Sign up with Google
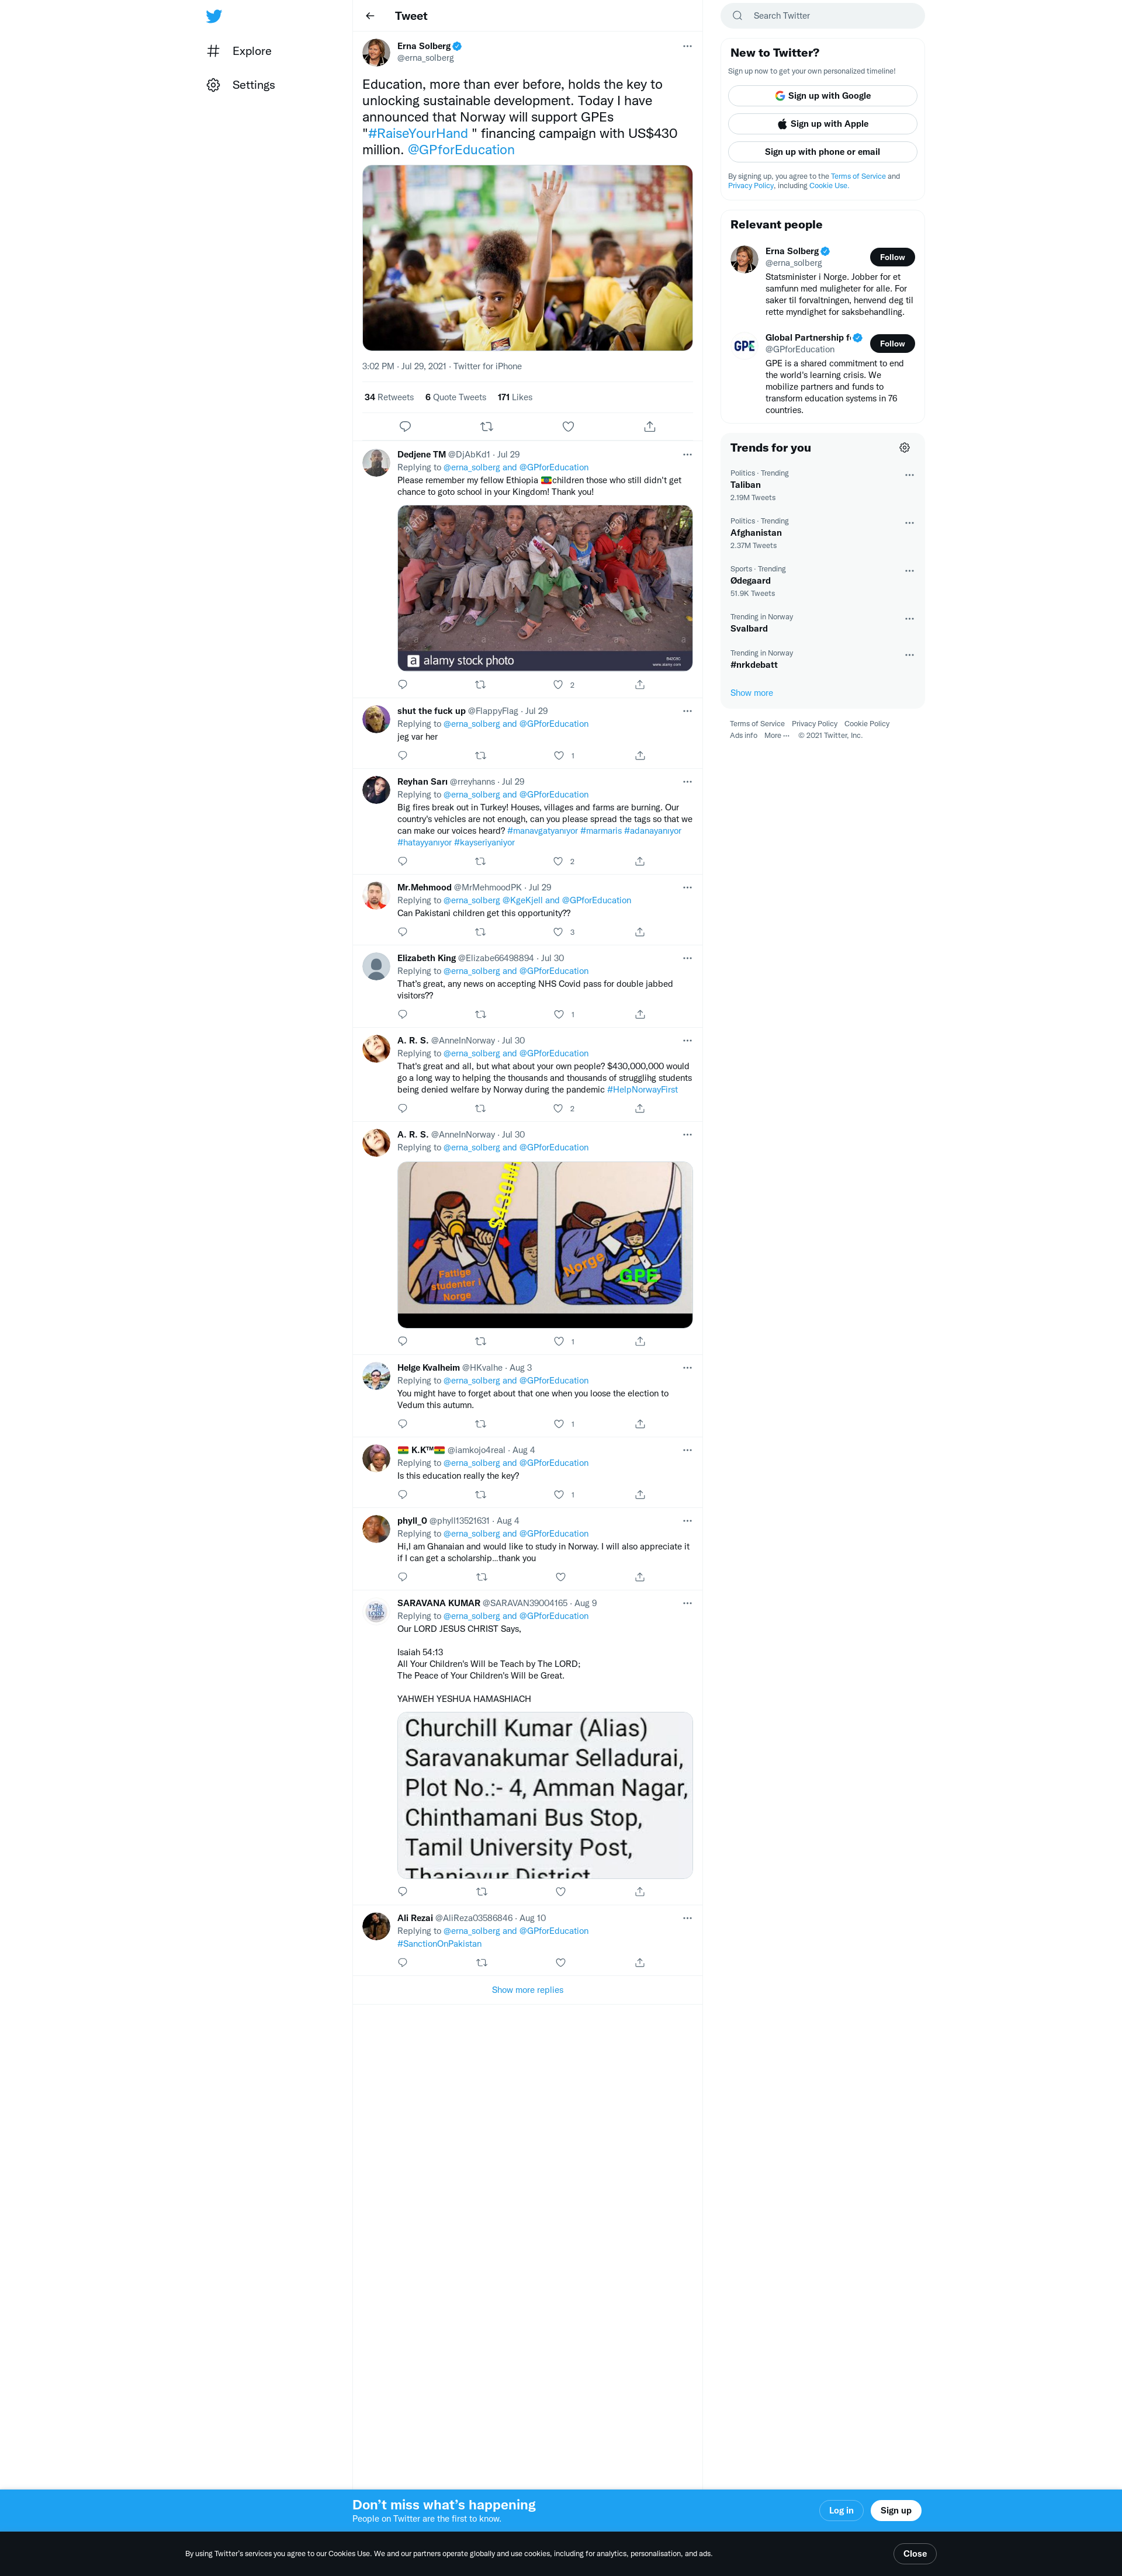The height and width of the screenshot is (2576, 1122). (x=822, y=96)
